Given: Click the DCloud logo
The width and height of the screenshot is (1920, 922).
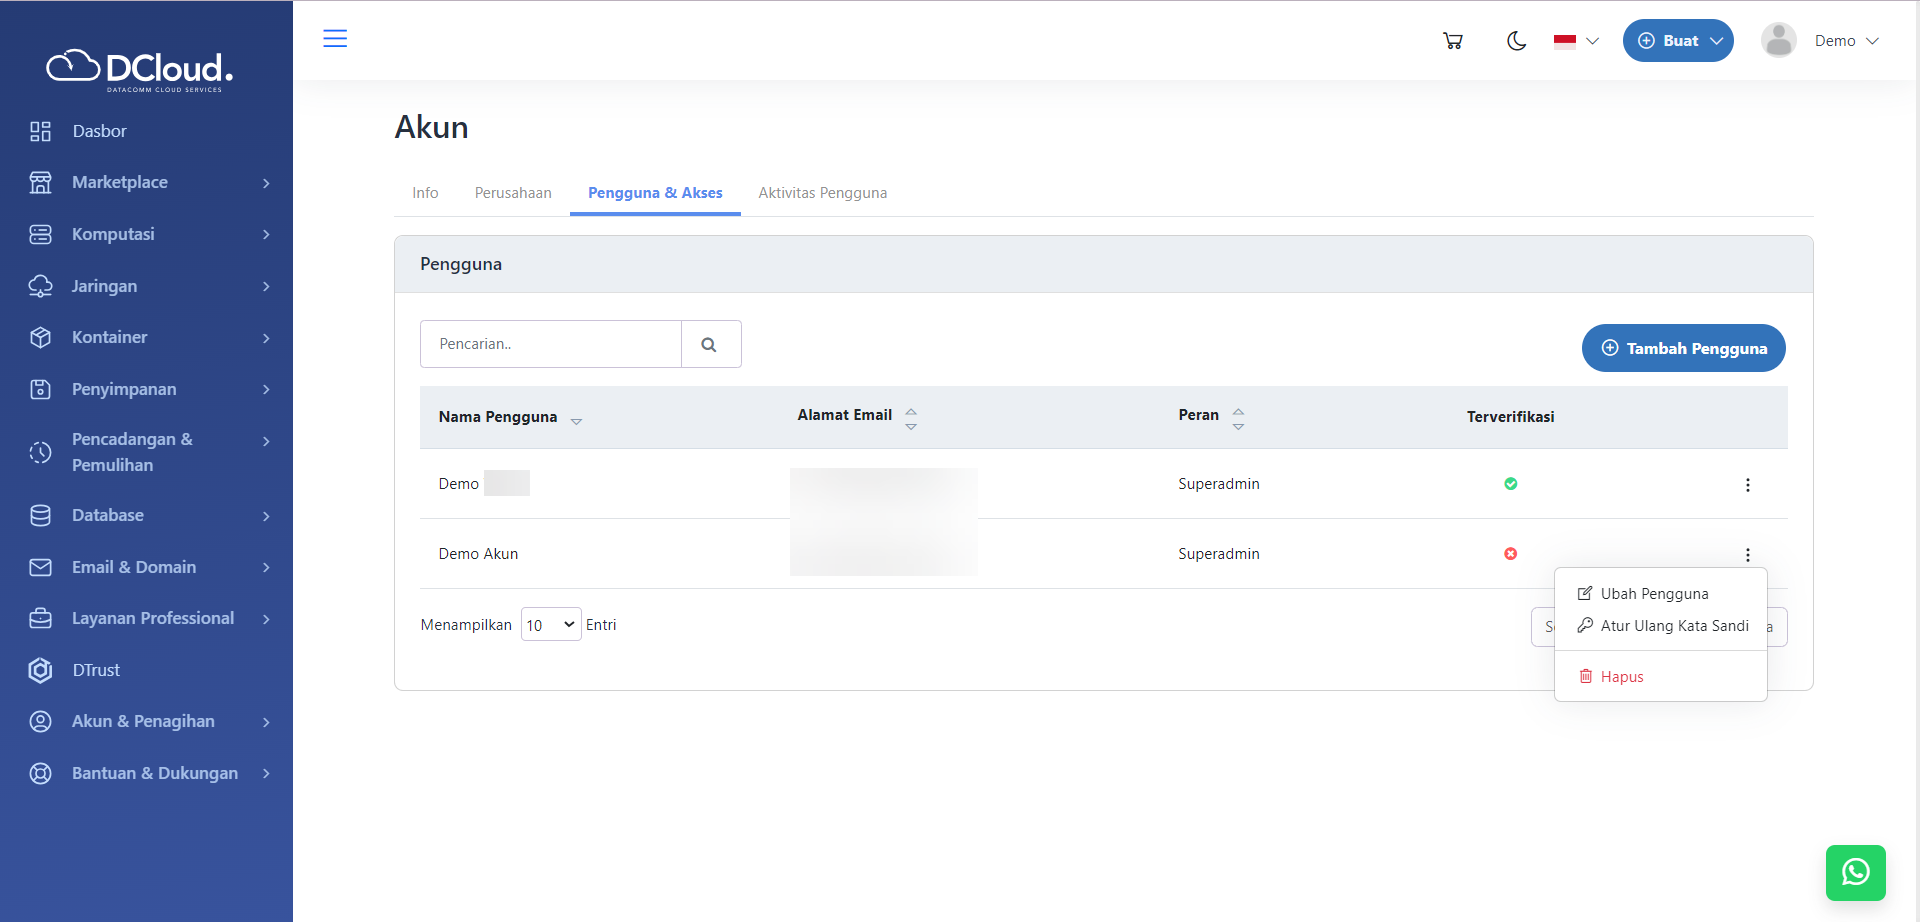Looking at the screenshot, I should coord(140,69).
